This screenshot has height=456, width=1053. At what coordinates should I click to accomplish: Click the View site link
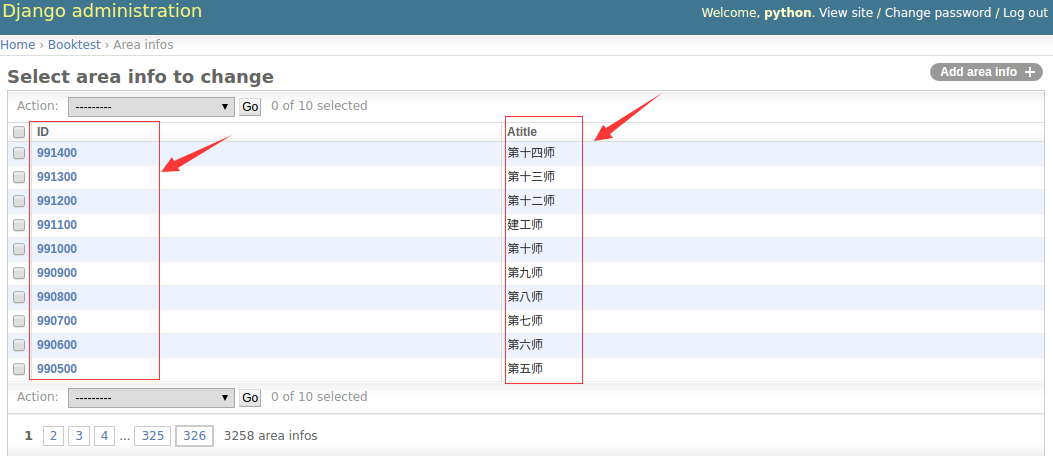click(846, 12)
